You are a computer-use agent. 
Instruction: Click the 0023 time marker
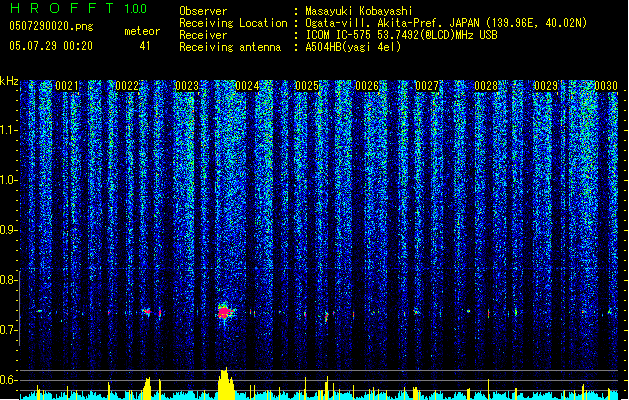(x=187, y=86)
